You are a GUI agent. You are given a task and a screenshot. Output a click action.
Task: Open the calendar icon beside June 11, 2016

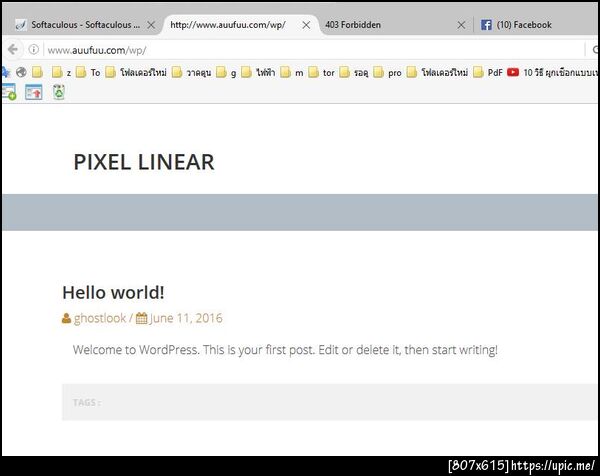(x=142, y=318)
